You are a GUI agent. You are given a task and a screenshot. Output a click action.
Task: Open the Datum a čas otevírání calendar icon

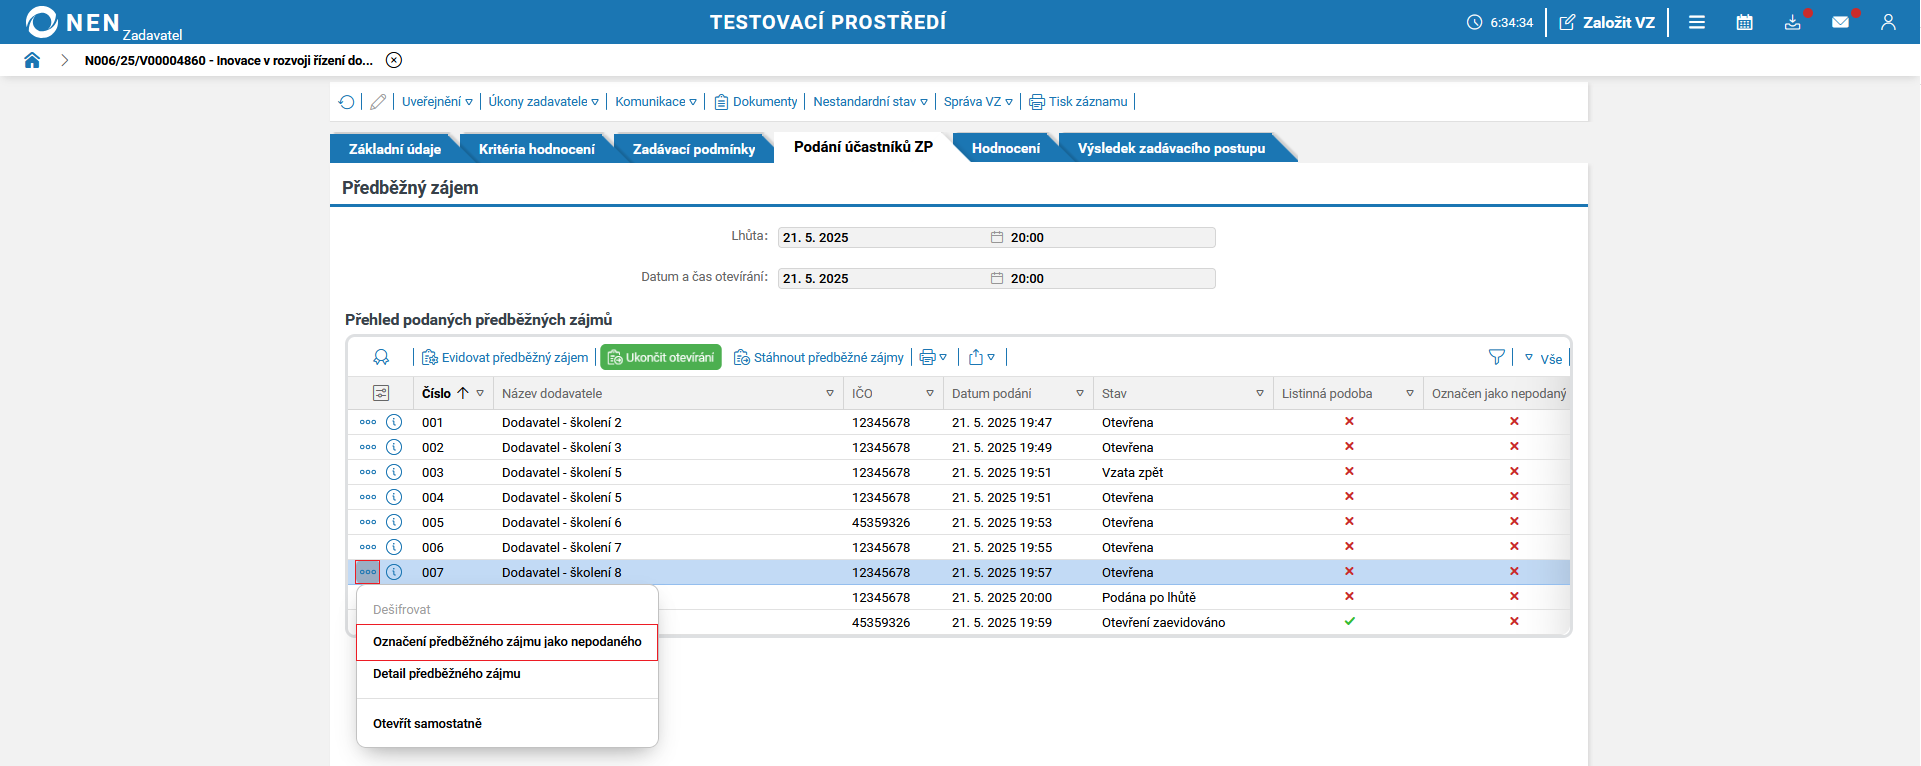997,278
